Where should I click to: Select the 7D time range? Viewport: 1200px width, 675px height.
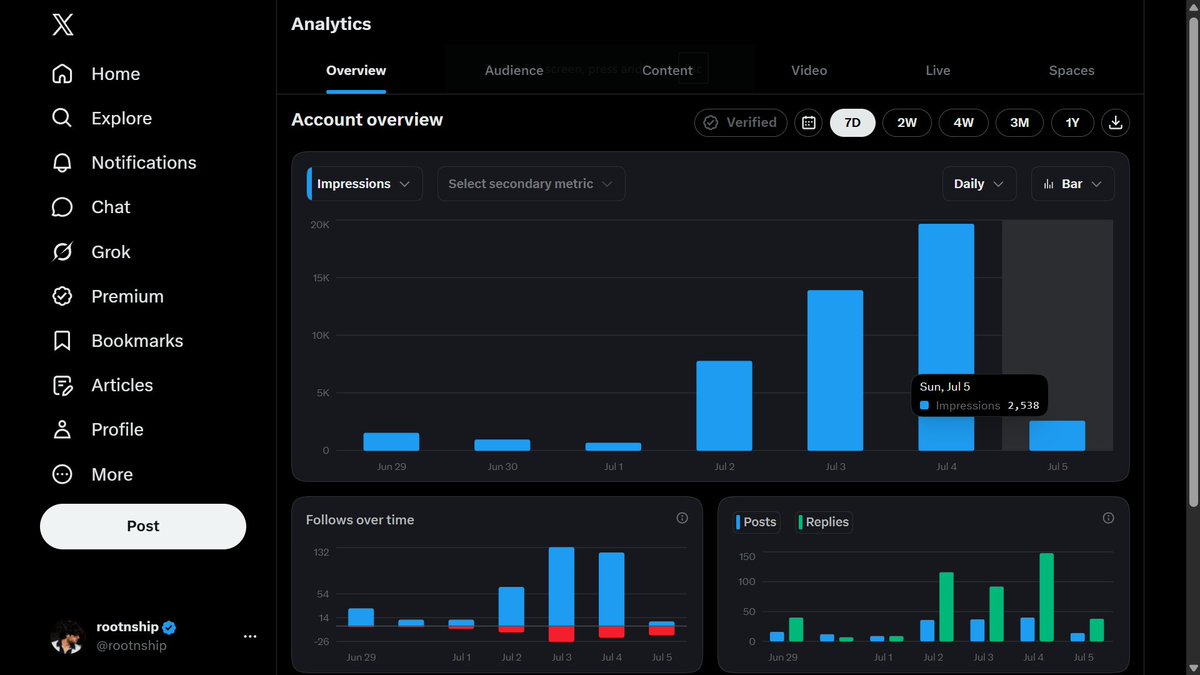coord(852,123)
